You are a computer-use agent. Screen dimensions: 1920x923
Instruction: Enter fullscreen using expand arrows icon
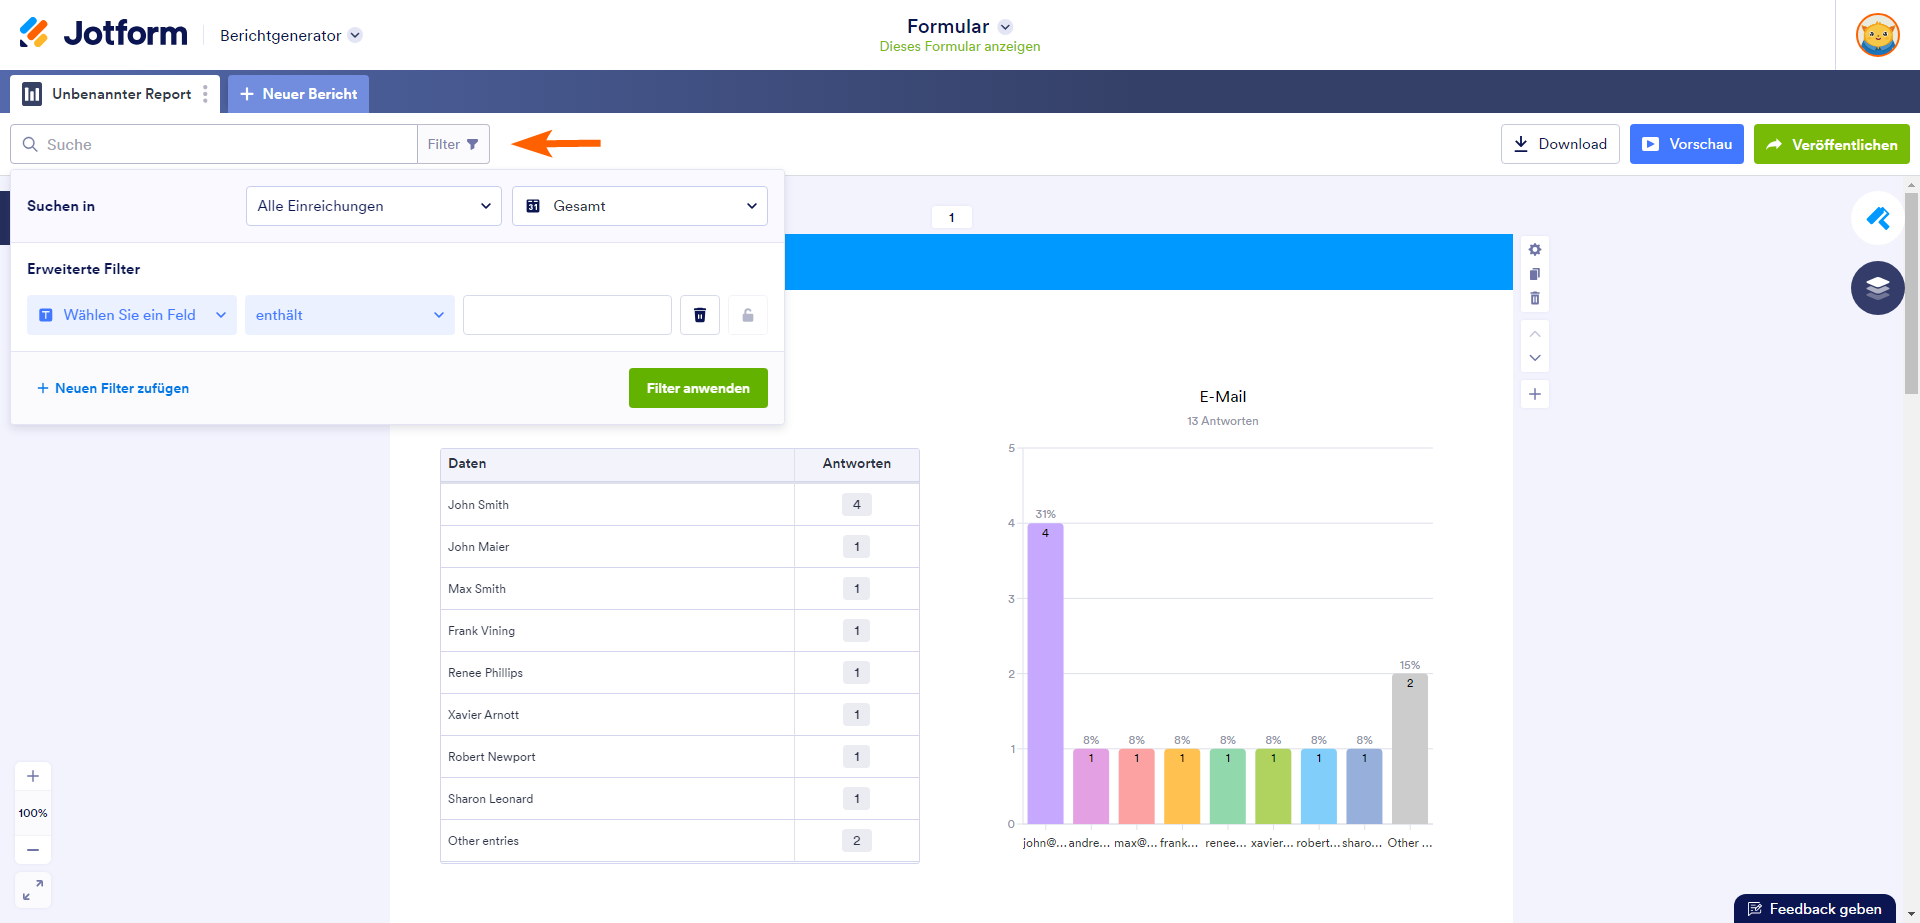[x=33, y=889]
